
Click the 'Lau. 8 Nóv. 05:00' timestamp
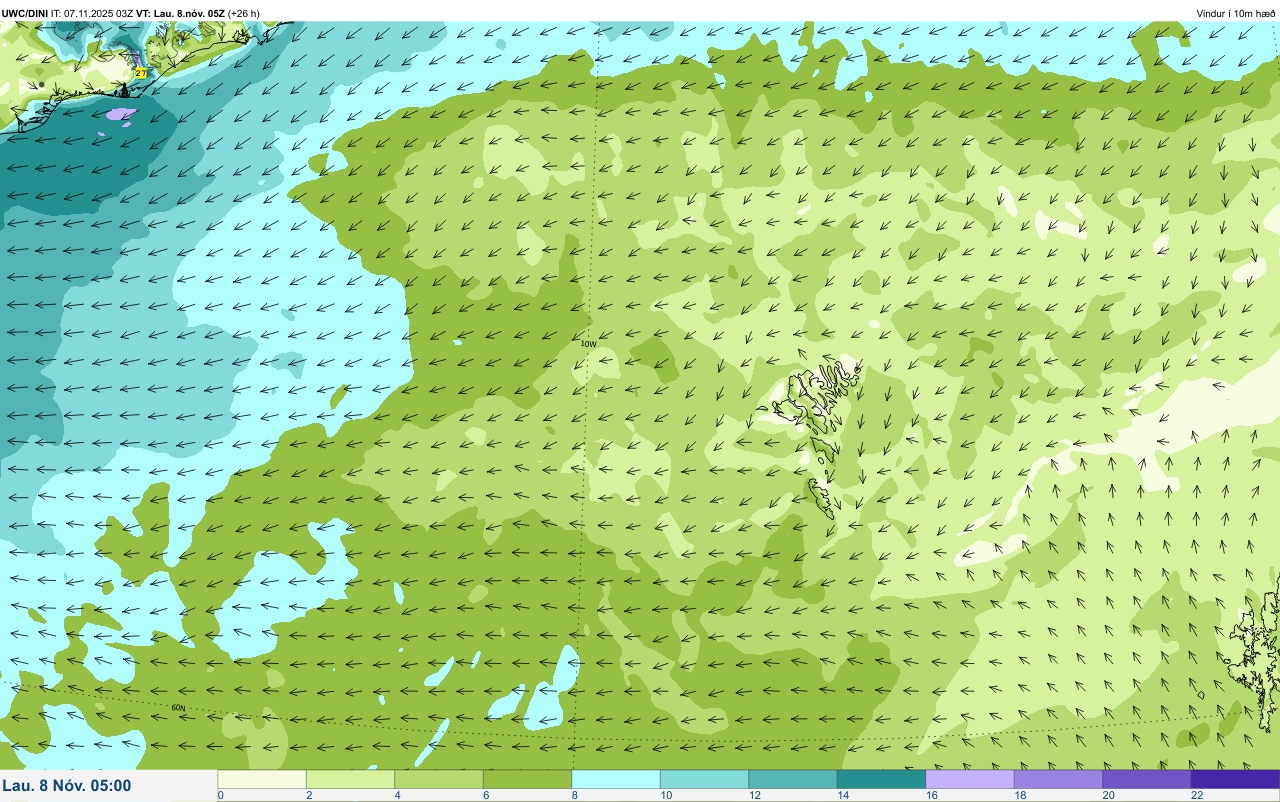click(67, 786)
